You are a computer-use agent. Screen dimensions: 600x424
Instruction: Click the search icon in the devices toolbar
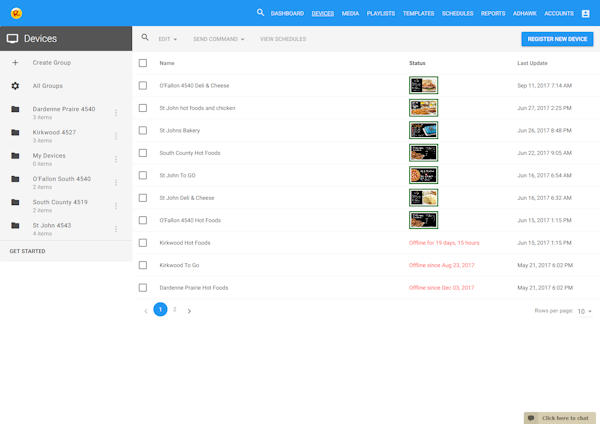pyautogui.click(x=145, y=38)
